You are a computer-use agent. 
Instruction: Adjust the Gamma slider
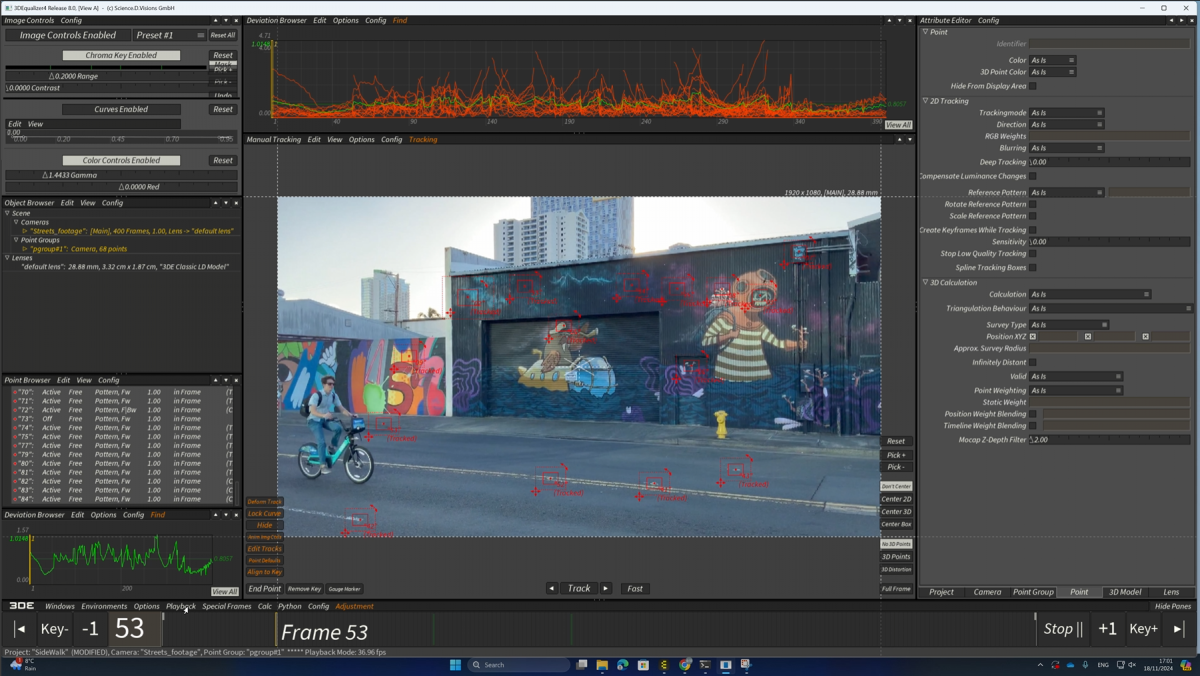click(x=120, y=174)
